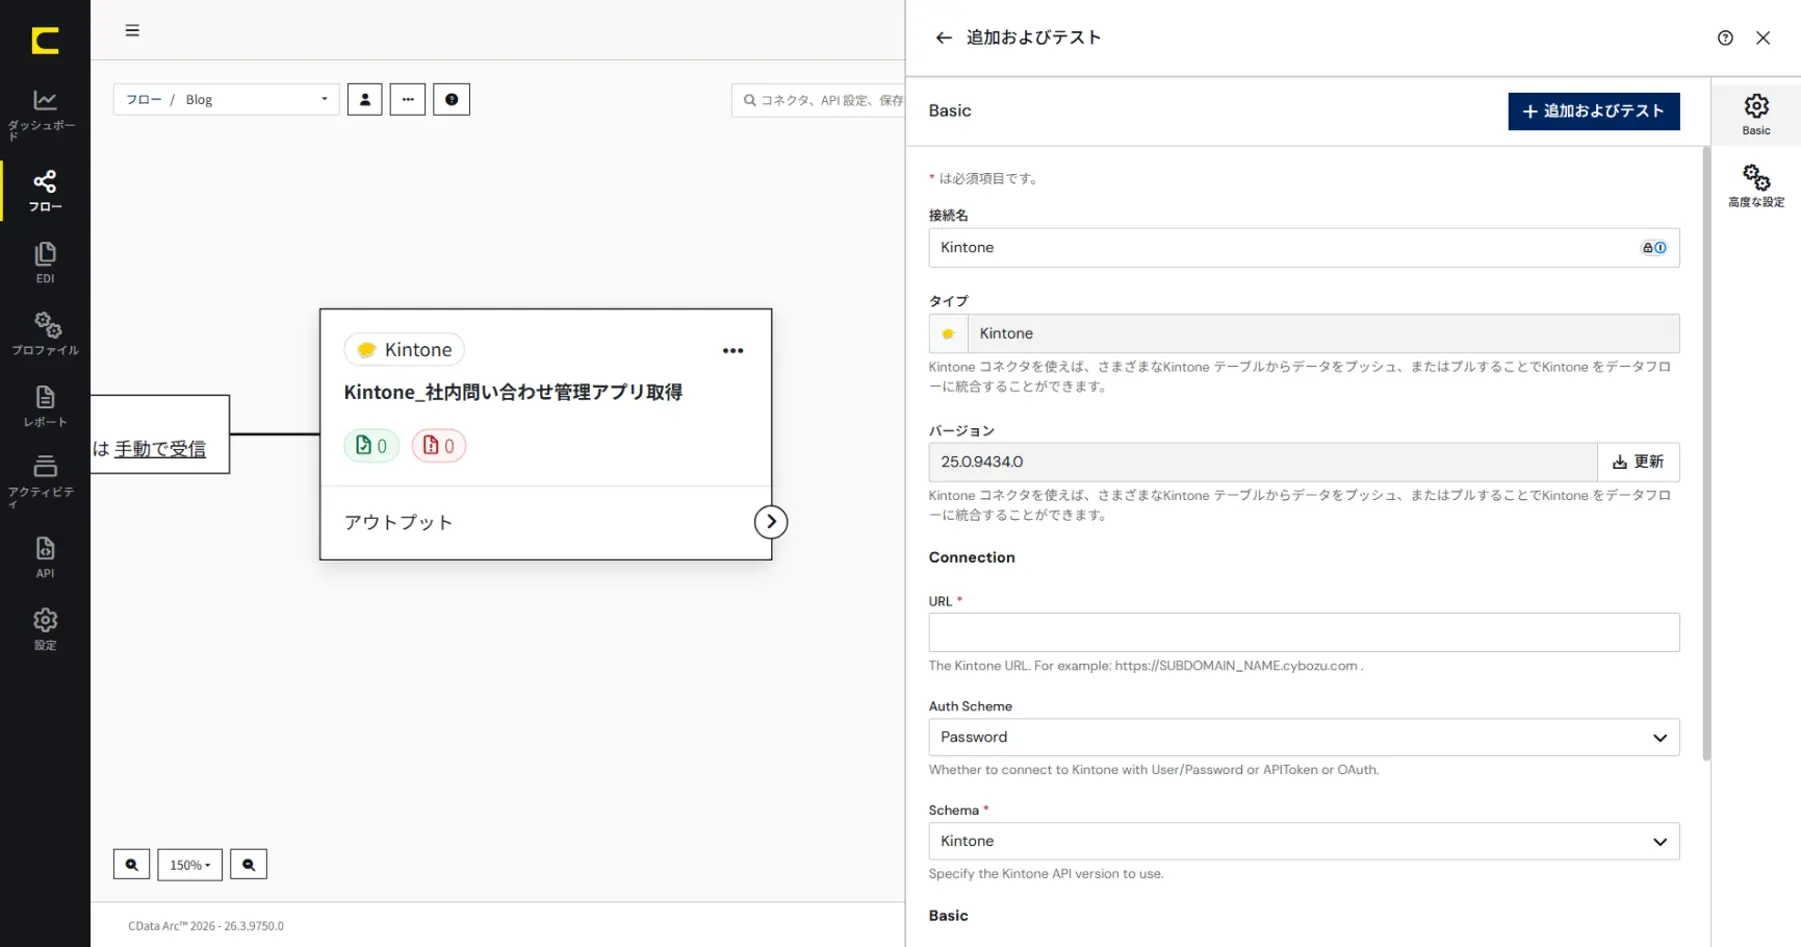Open the Kintone connector three-dot menu

(x=733, y=351)
